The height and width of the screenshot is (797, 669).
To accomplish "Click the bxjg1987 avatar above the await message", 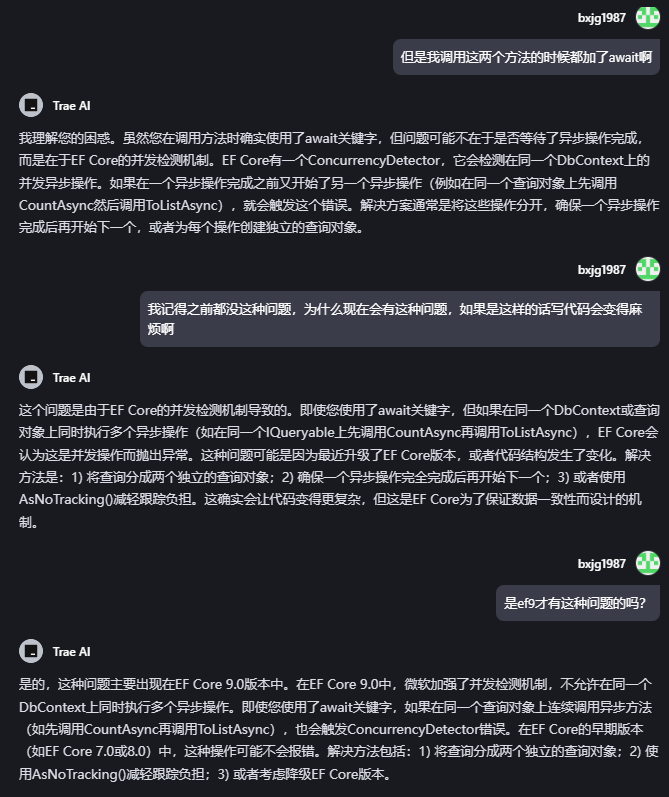I will click(x=648, y=18).
